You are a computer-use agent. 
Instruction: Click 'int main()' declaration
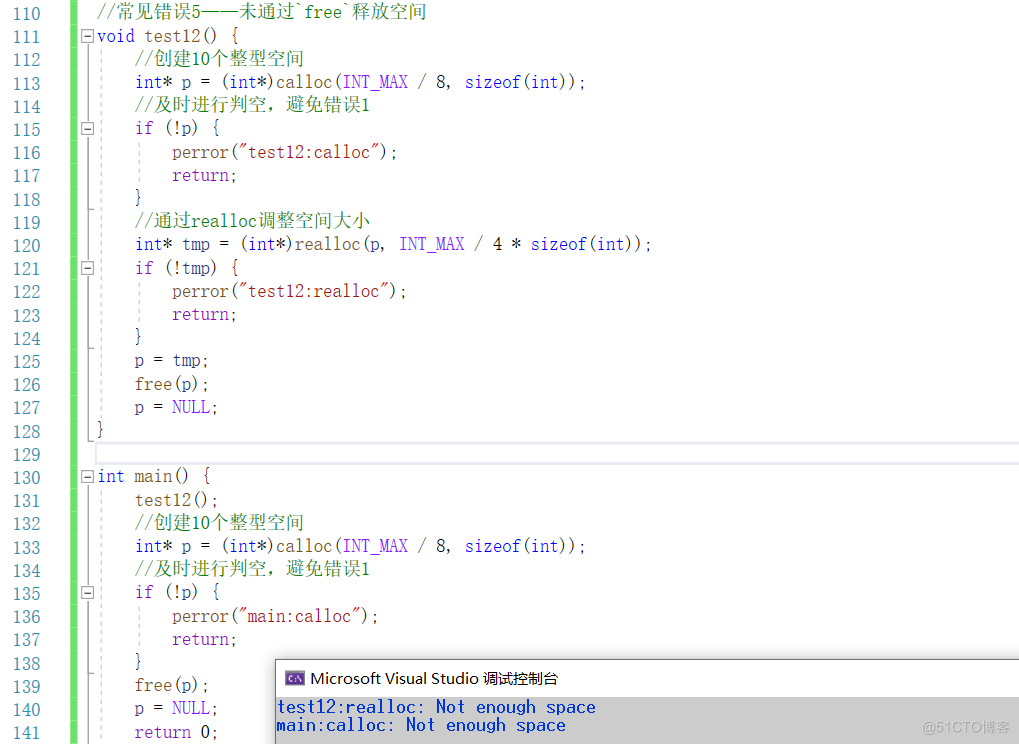(x=143, y=476)
